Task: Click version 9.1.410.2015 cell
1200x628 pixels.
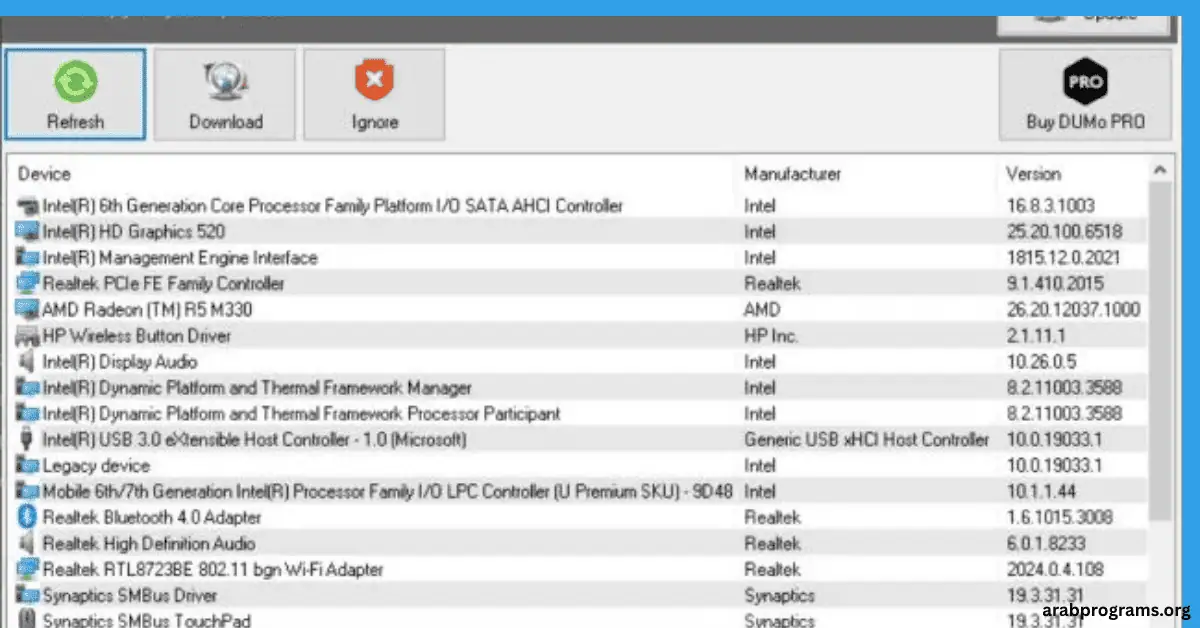Action: (1056, 284)
